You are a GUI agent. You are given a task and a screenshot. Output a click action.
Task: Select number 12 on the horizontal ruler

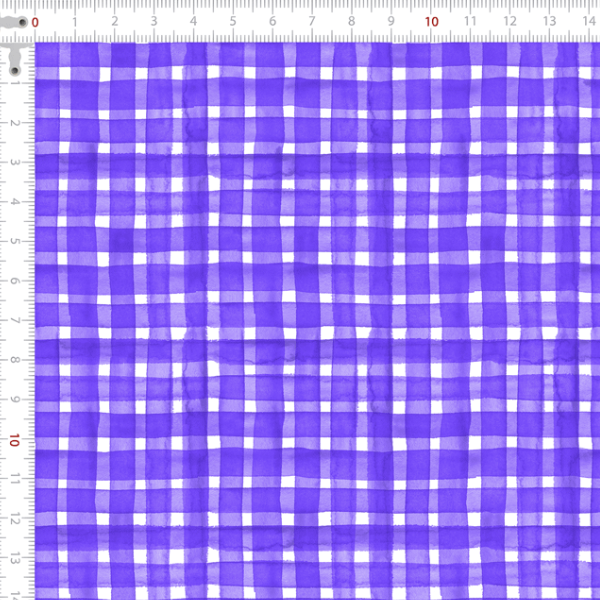point(510,21)
